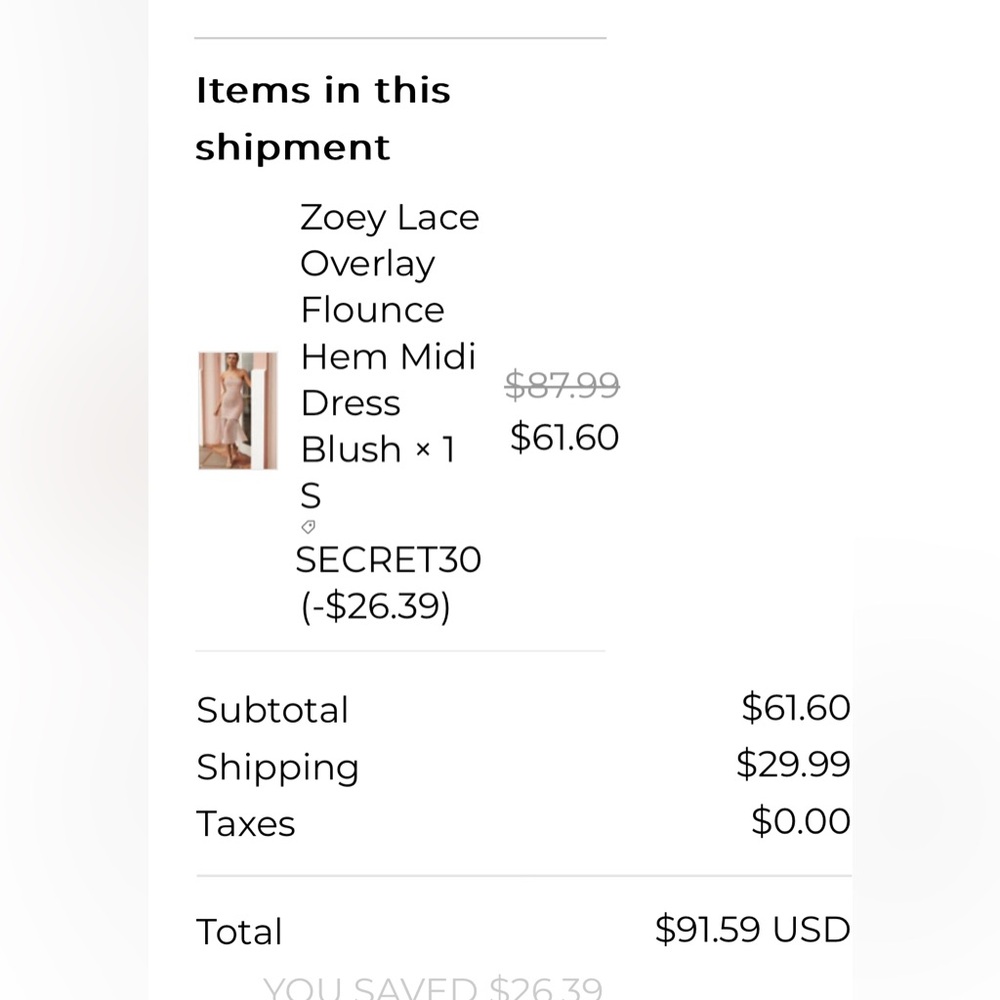This screenshot has height=1000, width=1000.
Task: Click the size S label
Action: click(311, 496)
